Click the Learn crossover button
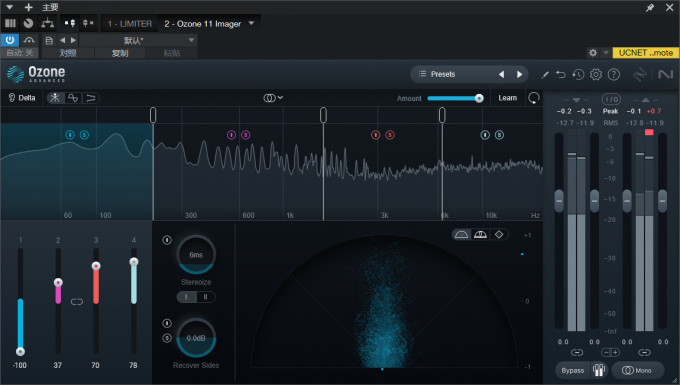This screenshot has width=680, height=385. click(x=507, y=98)
